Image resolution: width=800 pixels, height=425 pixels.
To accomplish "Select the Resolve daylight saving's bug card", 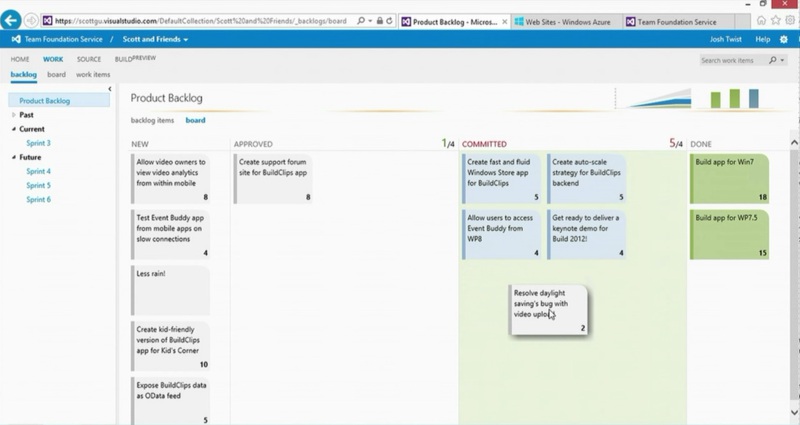I will click(x=548, y=310).
